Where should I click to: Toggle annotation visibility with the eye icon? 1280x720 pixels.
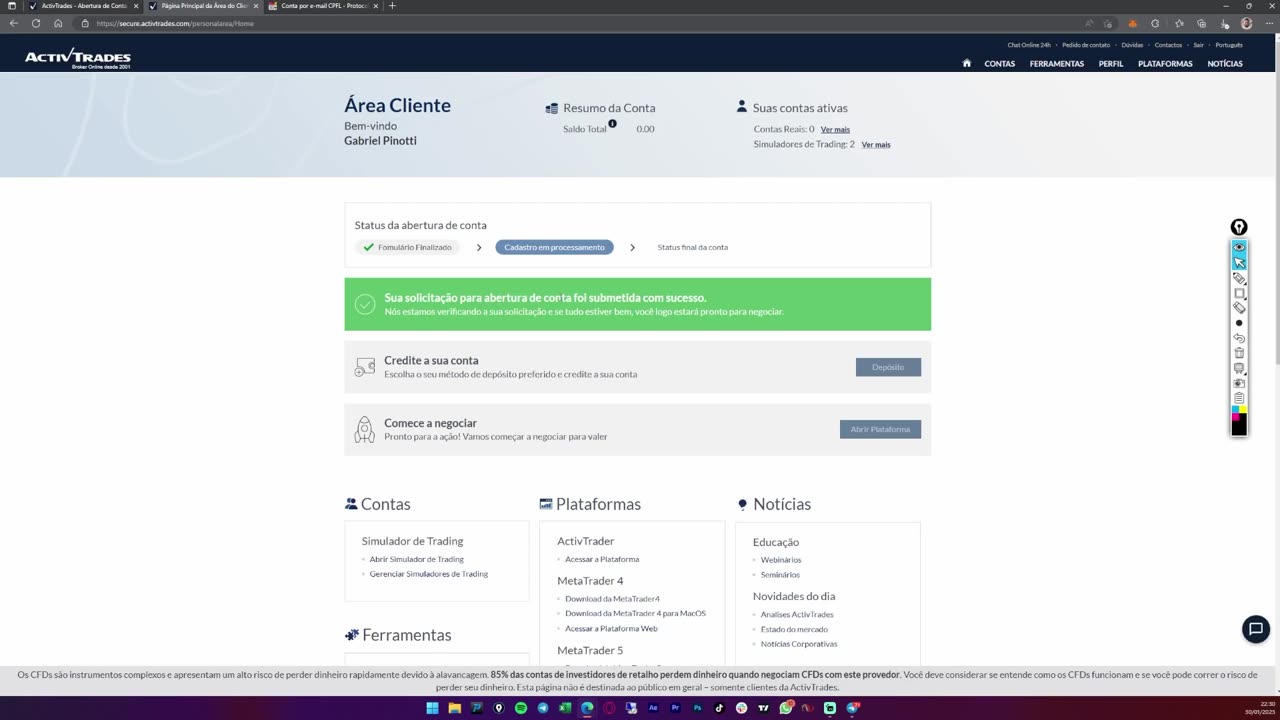click(1239, 247)
